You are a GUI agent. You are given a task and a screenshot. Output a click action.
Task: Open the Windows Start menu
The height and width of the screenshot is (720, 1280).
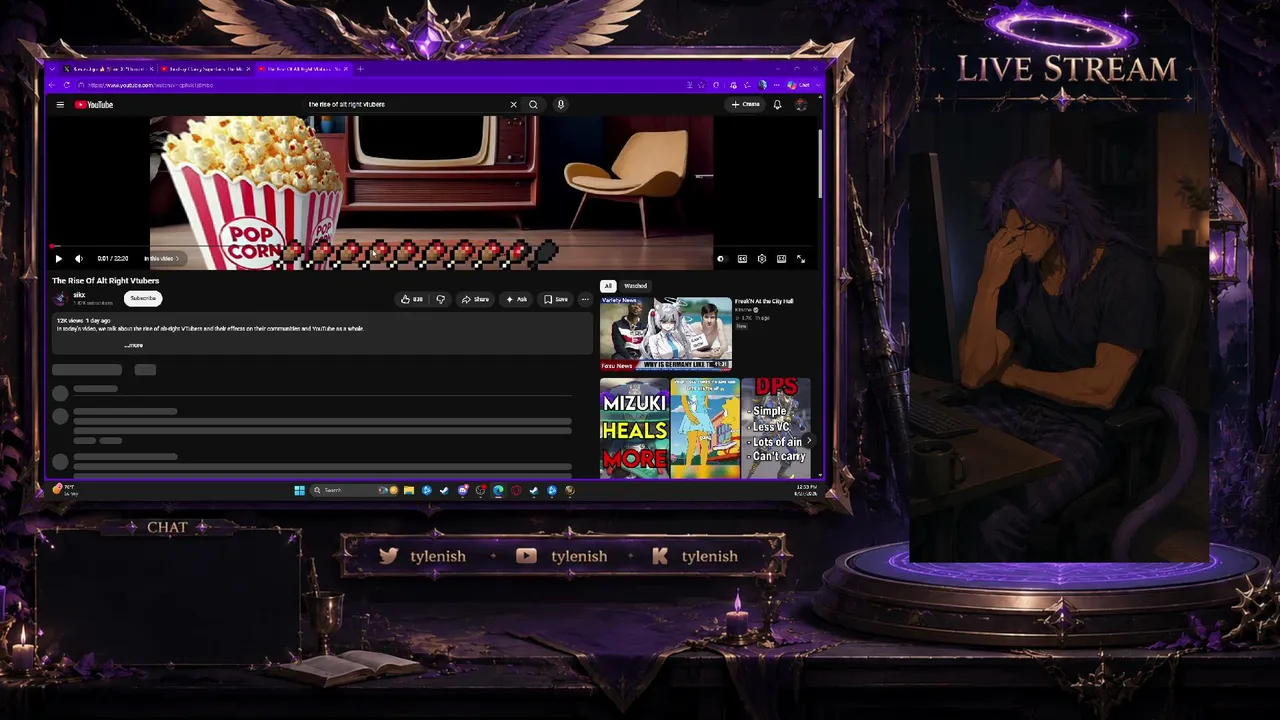(299, 490)
